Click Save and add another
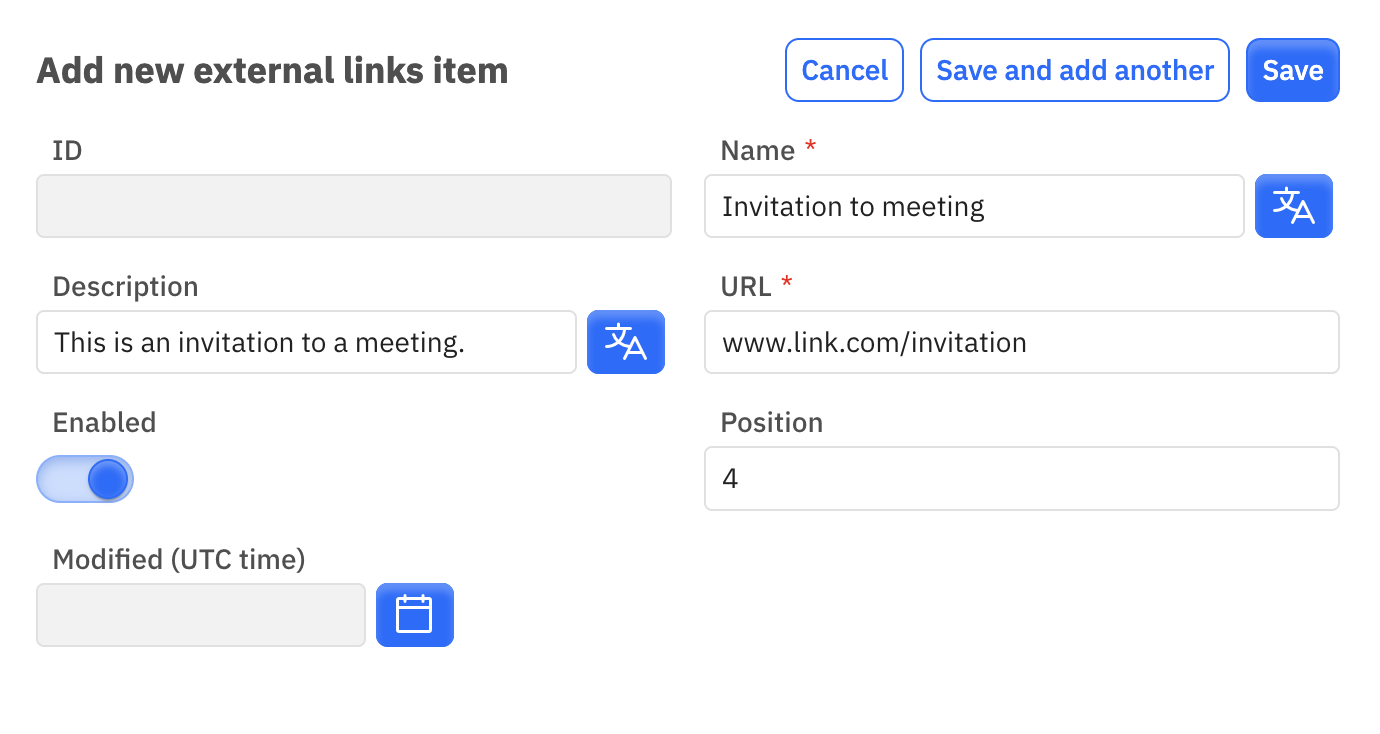1380x734 pixels. [x=1075, y=70]
